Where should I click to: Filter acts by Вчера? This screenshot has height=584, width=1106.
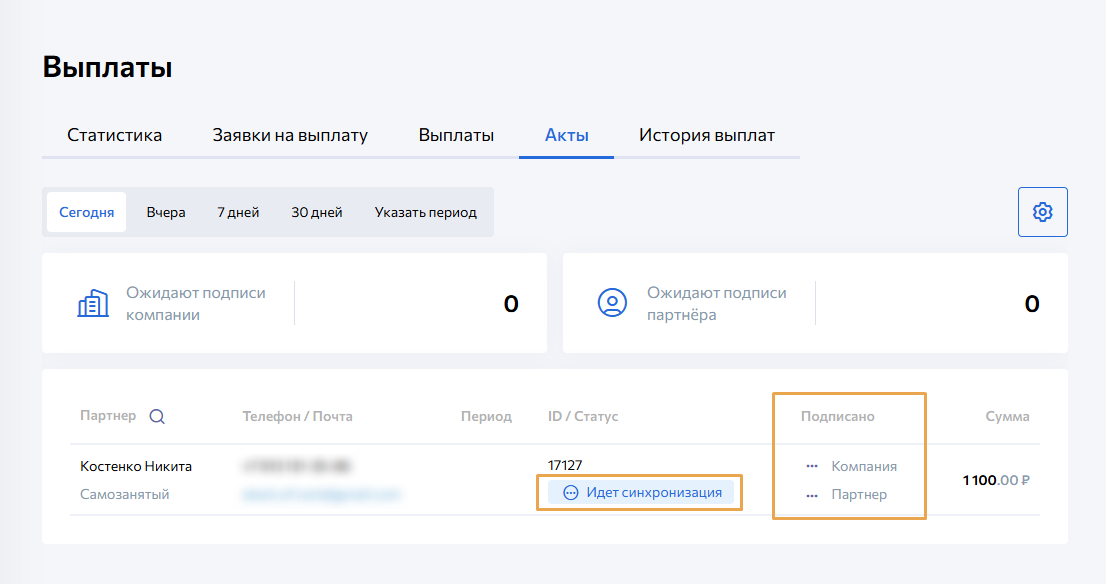166,212
